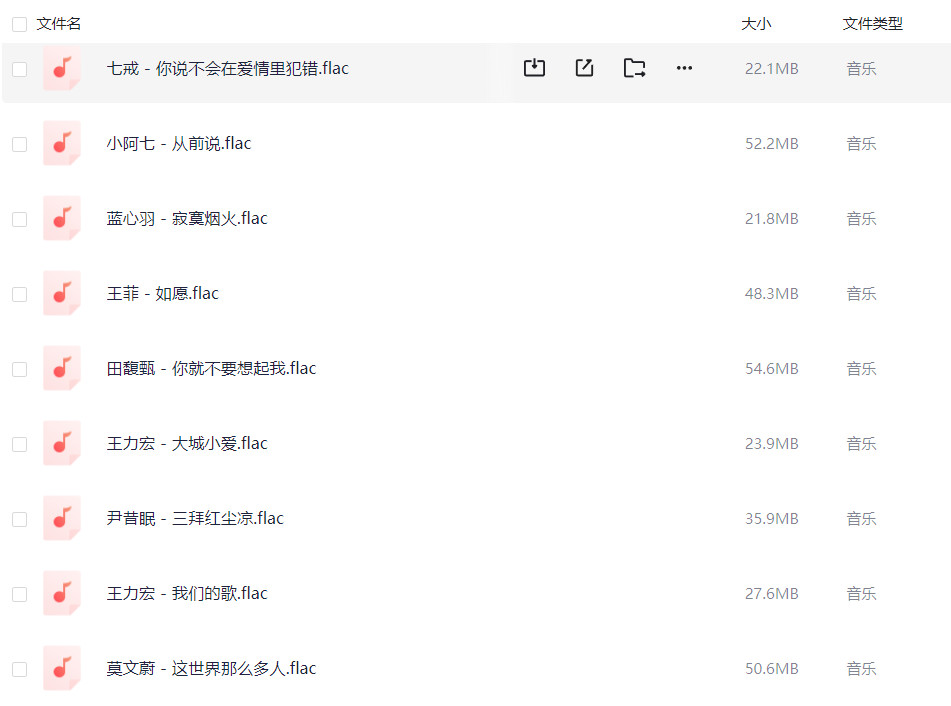Image resolution: width=951 pixels, height=706 pixels.
Task: Click music icon beside 大城小爱.flac
Action: point(62,443)
